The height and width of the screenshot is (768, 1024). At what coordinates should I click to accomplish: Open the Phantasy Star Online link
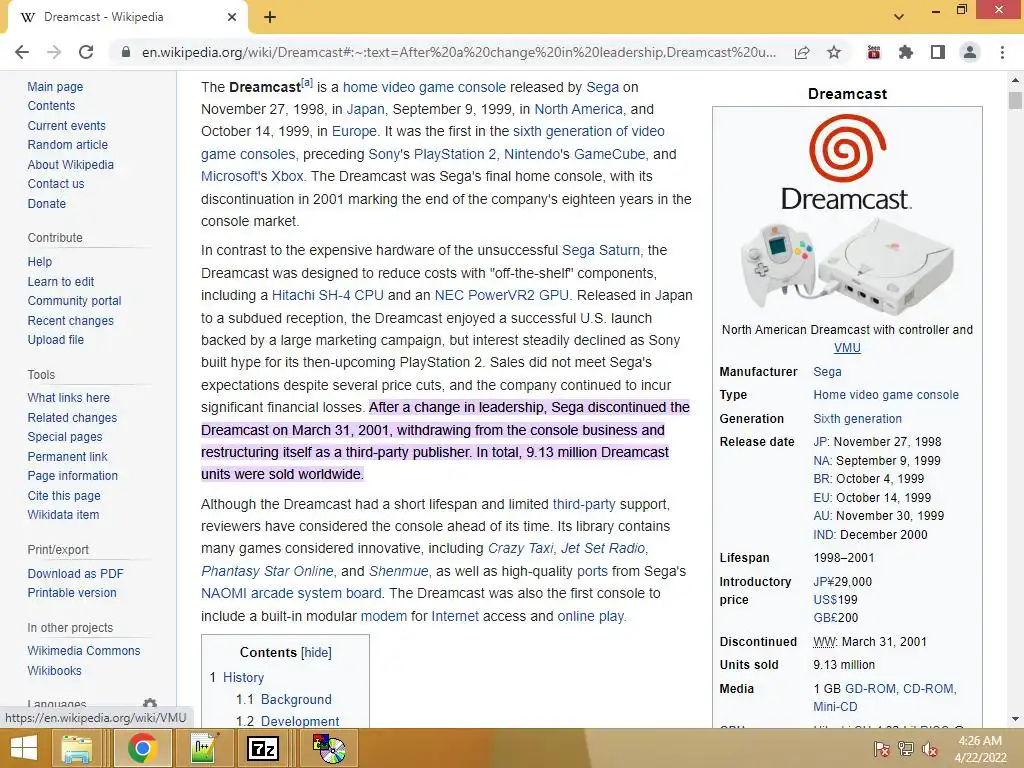click(267, 571)
